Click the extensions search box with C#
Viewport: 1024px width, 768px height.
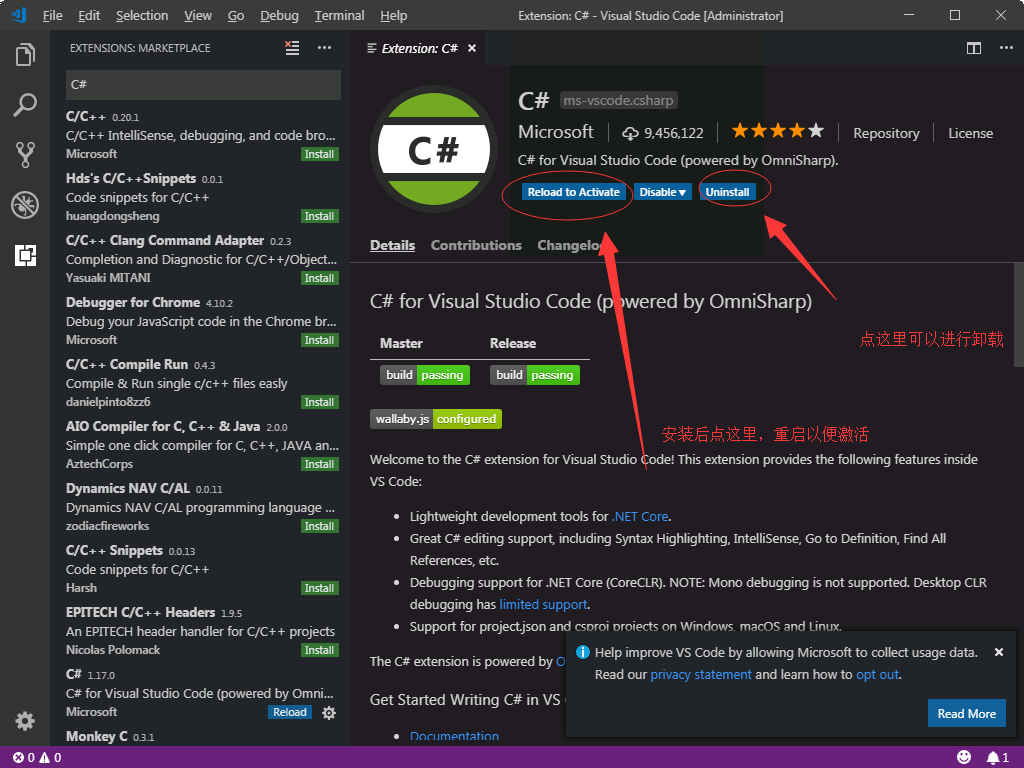[203, 85]
